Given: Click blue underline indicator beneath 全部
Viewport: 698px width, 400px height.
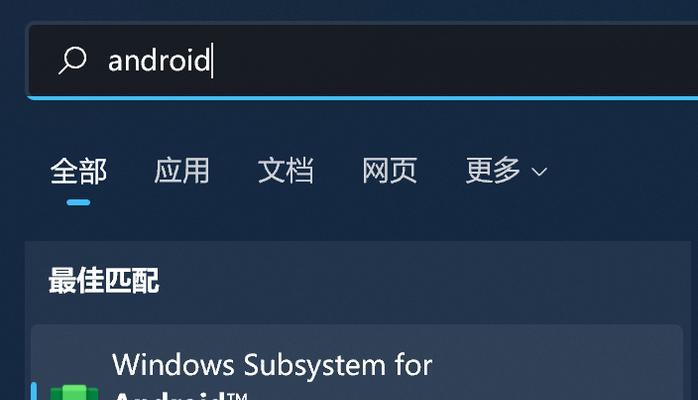Looking at the screenshot, I should click(78, 202).
